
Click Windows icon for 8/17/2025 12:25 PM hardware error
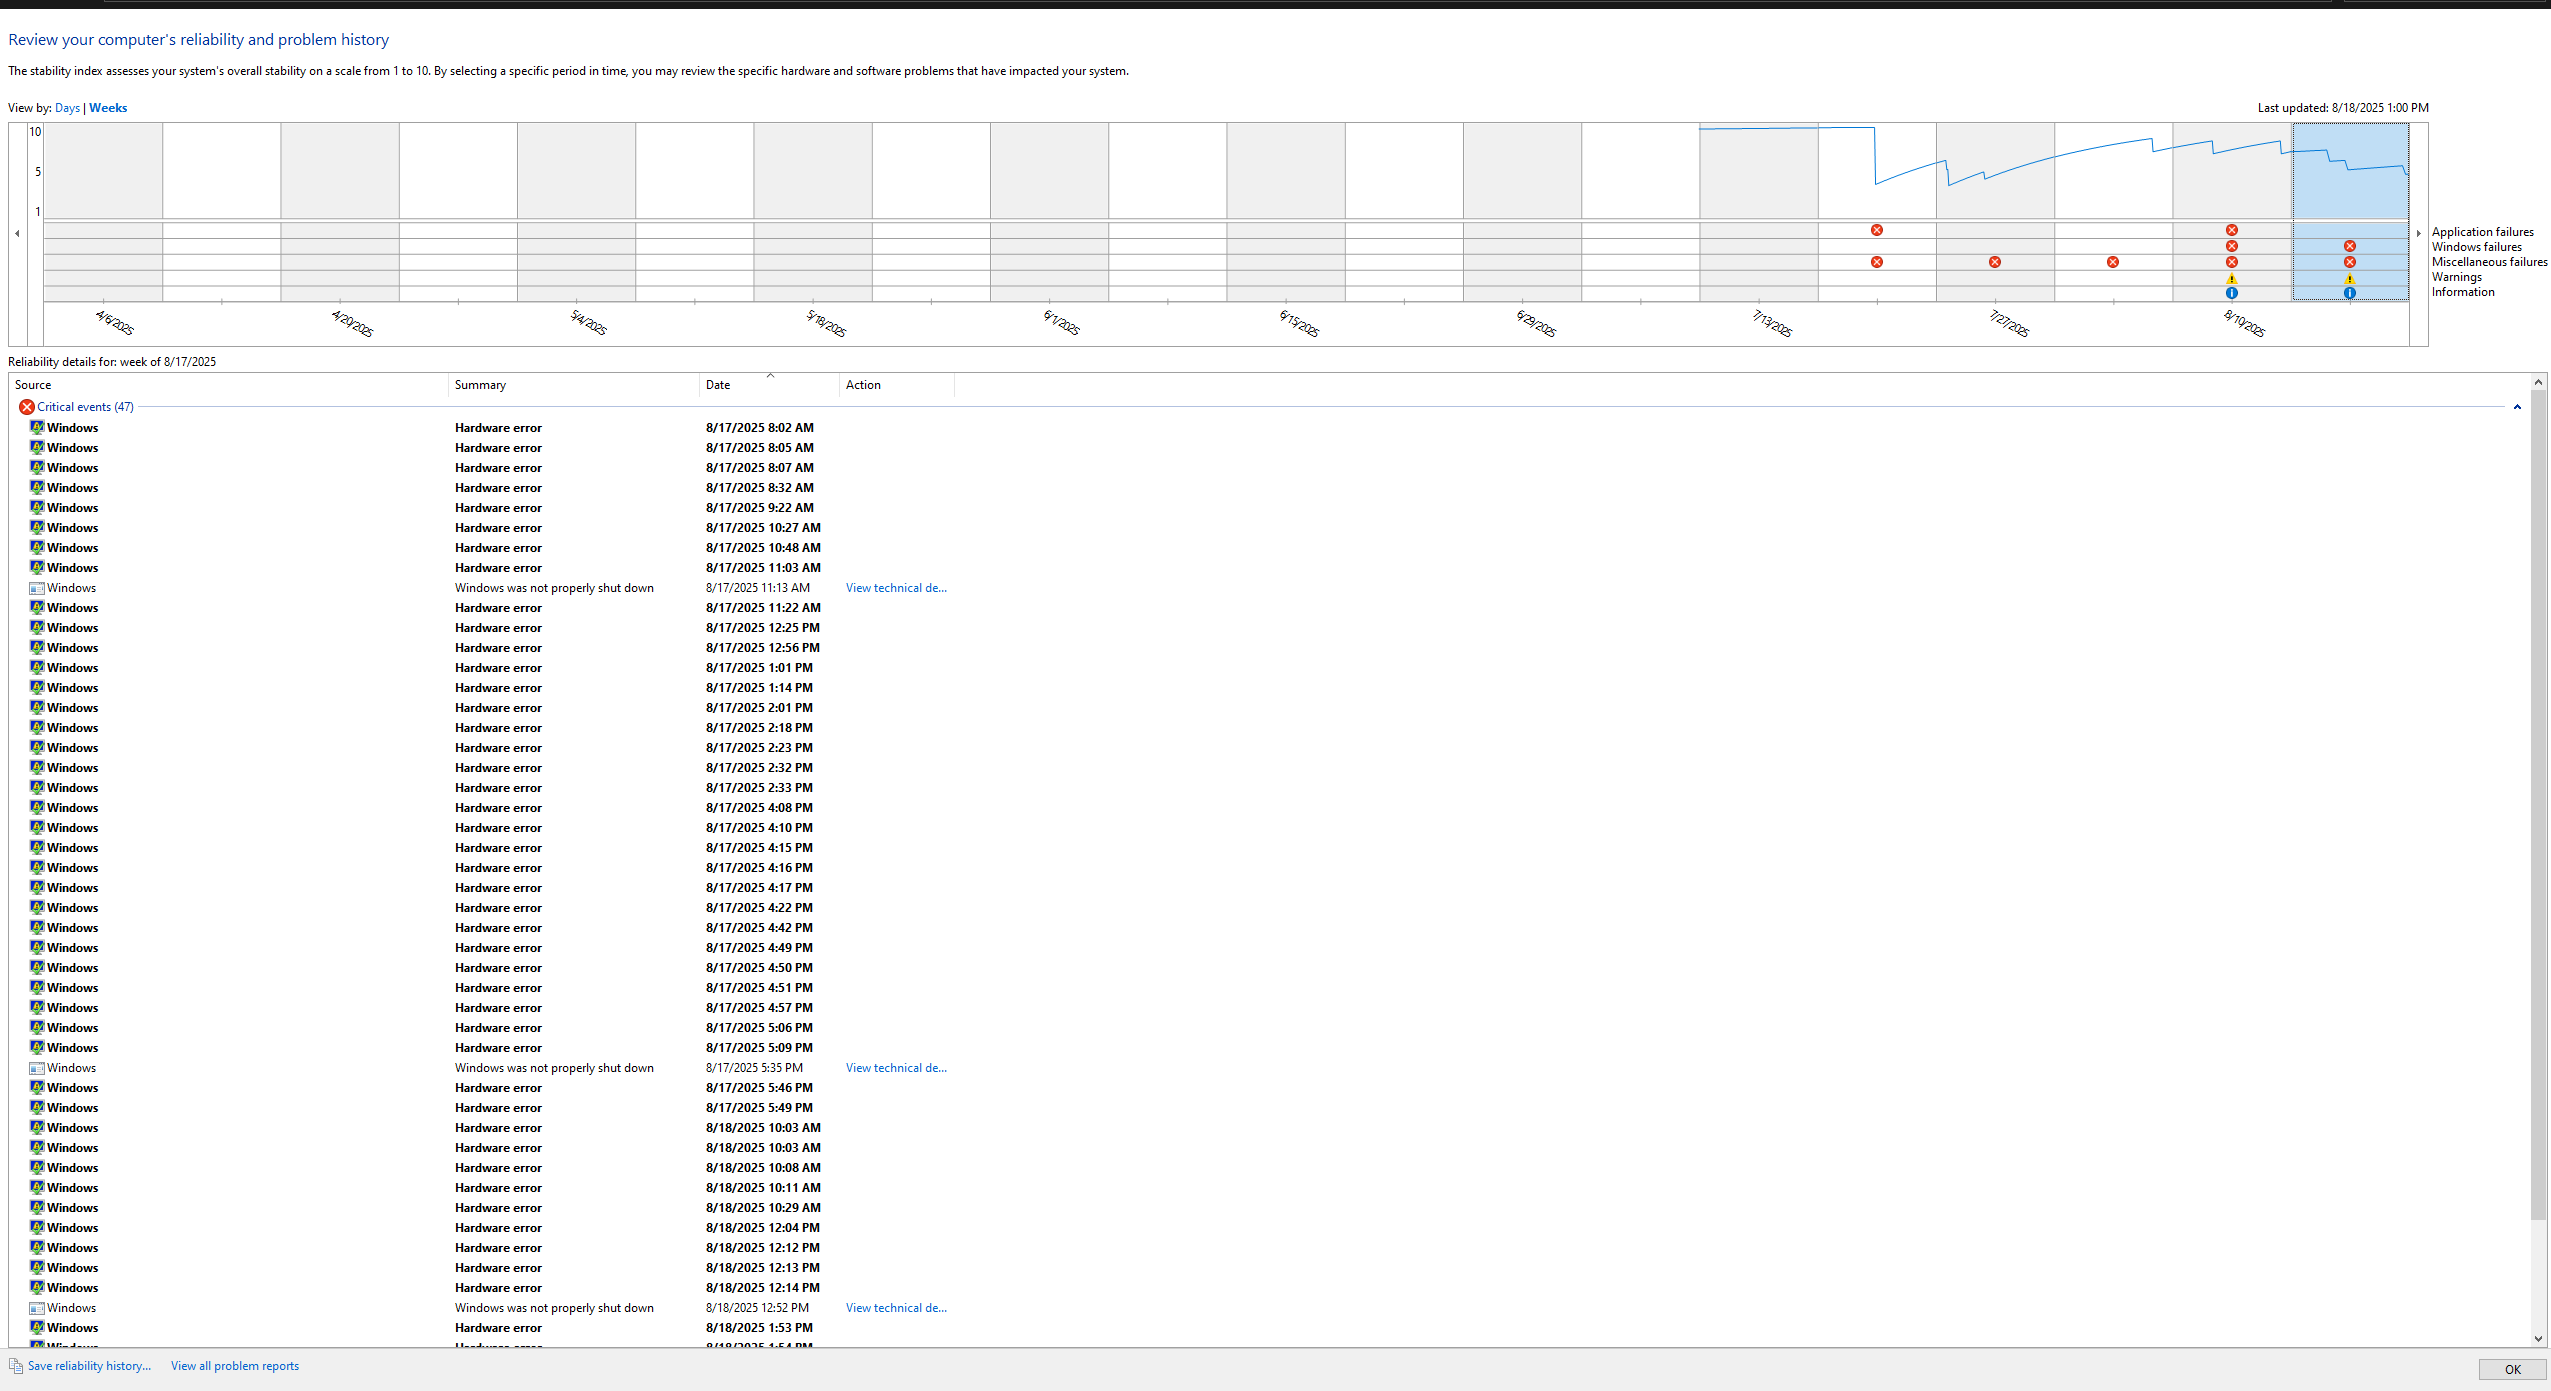[37, 628]
